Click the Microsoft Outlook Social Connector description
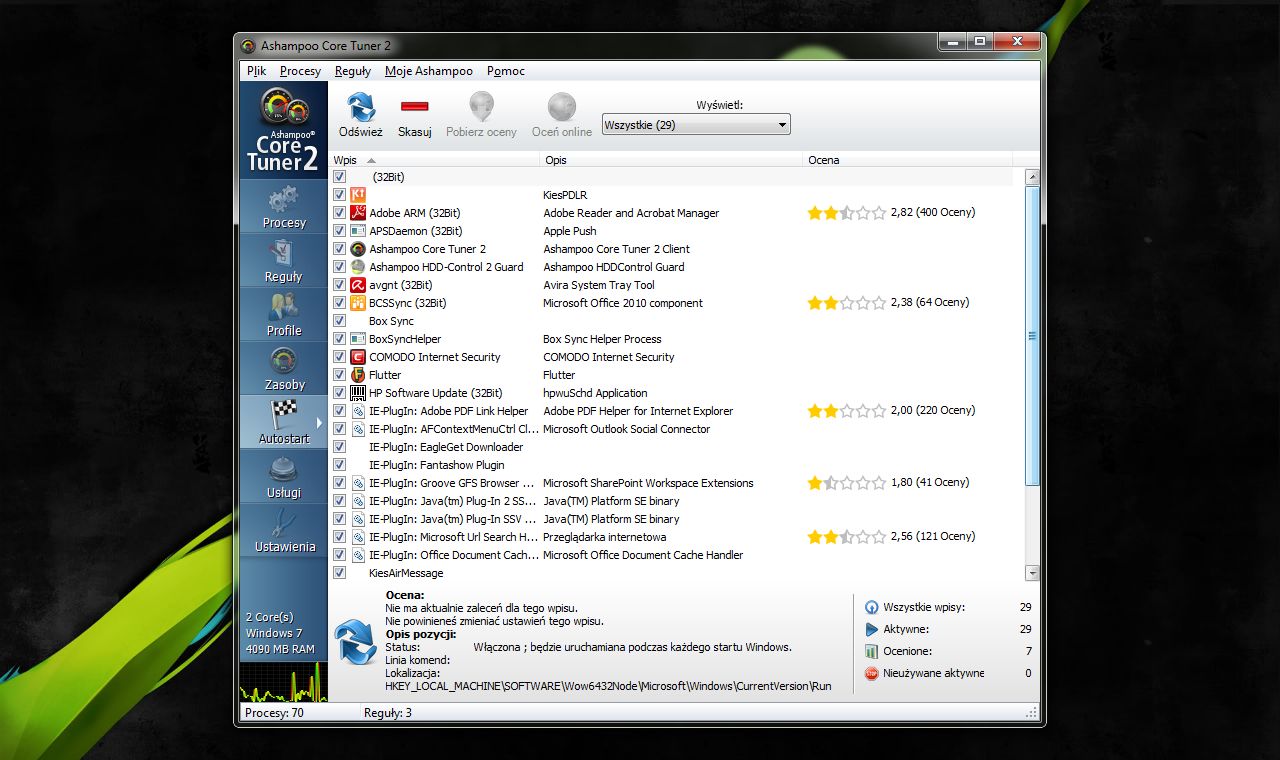Screen dimensions: 1280x760 626,429
